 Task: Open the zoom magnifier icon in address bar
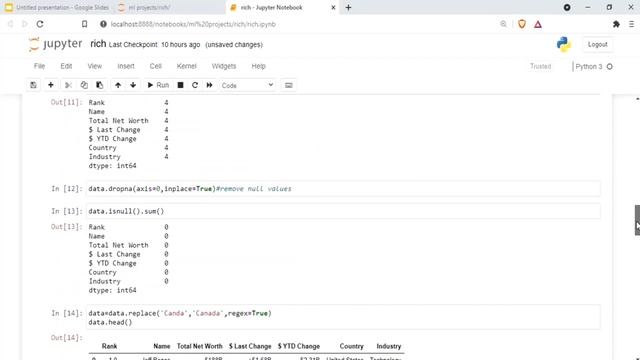click(x=503, y=24)
